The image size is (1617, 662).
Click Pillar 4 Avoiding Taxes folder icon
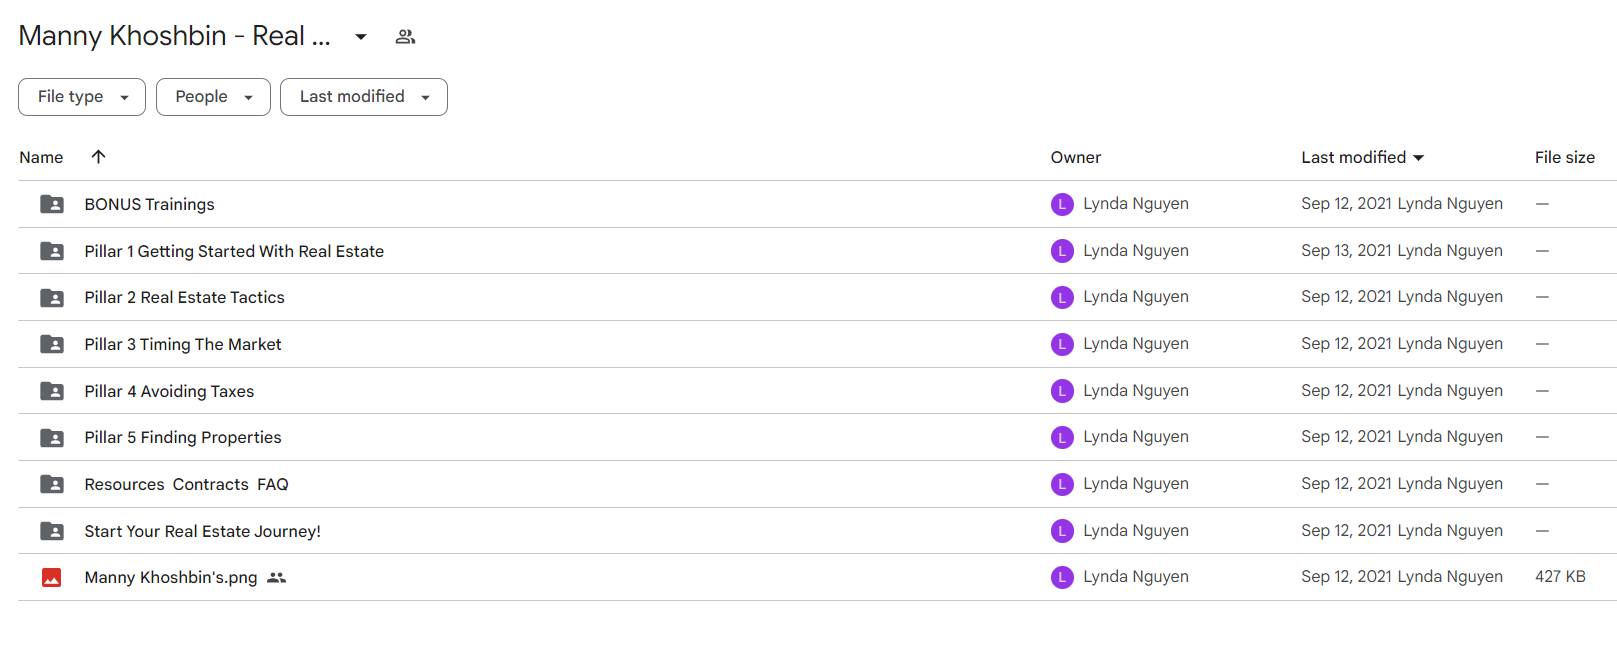52,391
